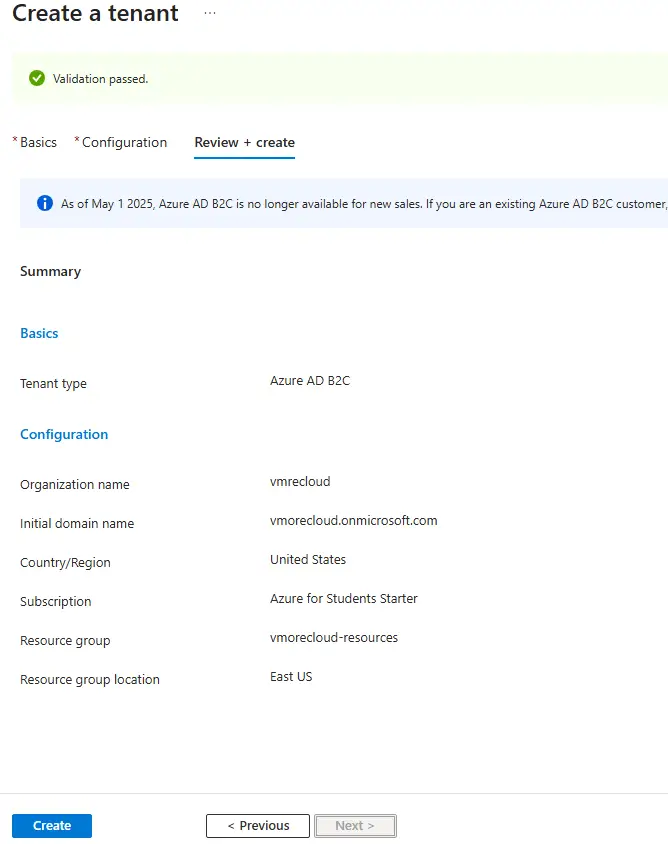This screenshot has width=668, height=844.
Task: Click the Organization name label
Action: point(75,484)
